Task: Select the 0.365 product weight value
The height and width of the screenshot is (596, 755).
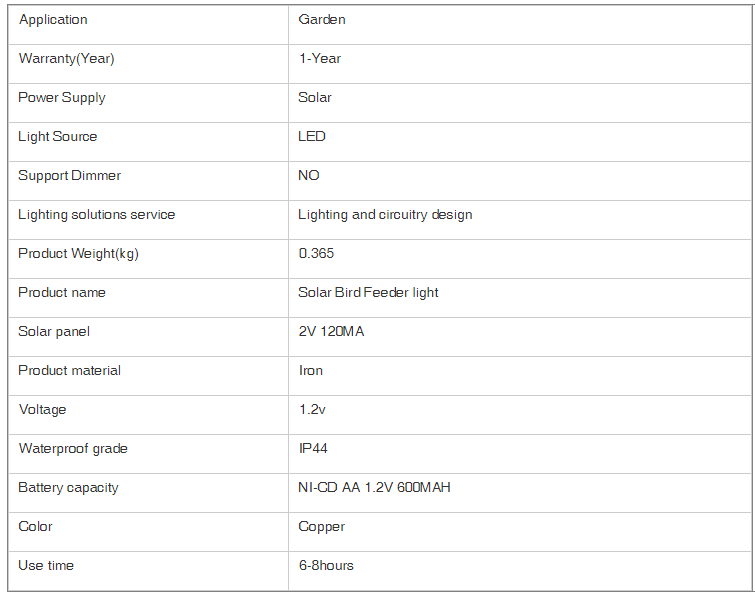Action: click(x=316, y=254)
